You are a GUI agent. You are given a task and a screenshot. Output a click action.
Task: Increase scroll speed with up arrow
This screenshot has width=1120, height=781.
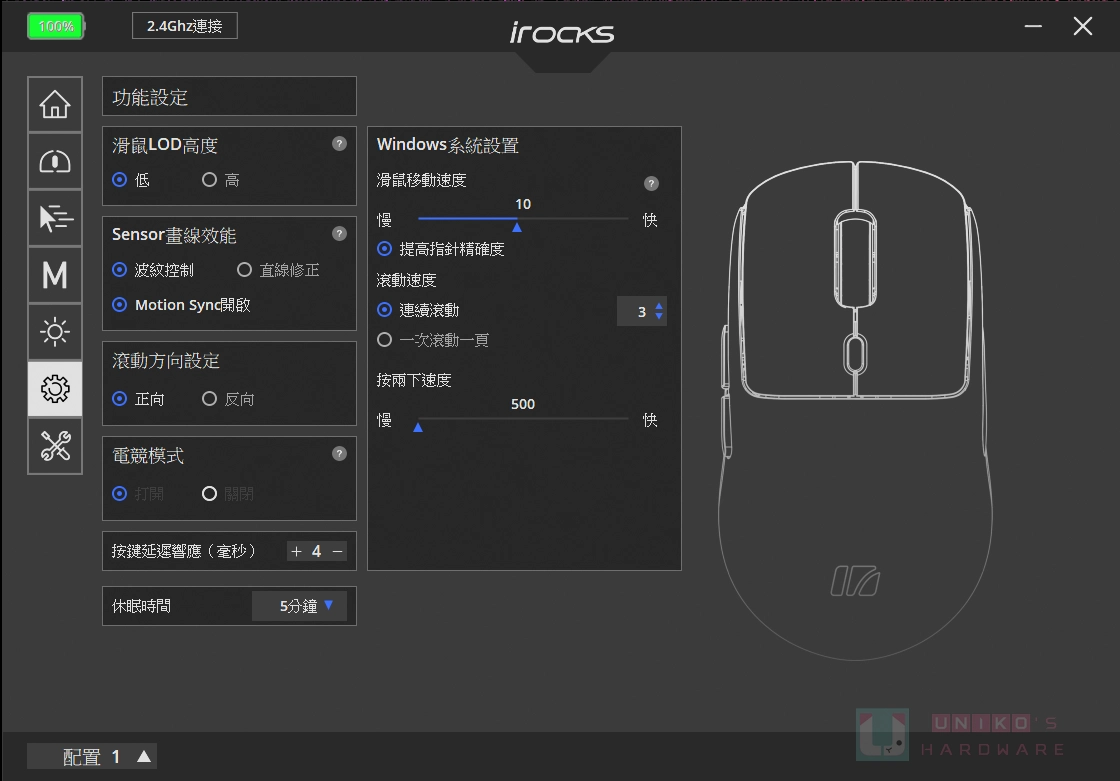point(659,306)
